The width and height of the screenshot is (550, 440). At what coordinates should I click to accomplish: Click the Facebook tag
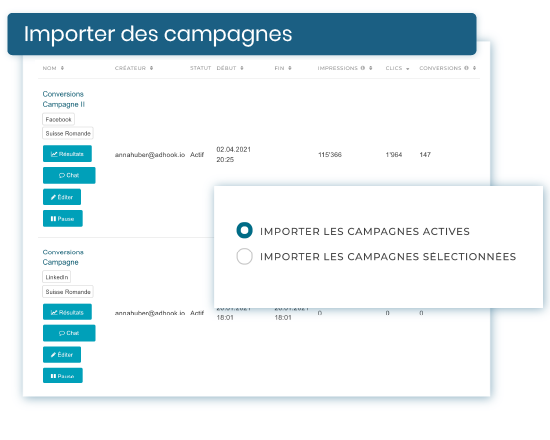(x=58, y=119)
